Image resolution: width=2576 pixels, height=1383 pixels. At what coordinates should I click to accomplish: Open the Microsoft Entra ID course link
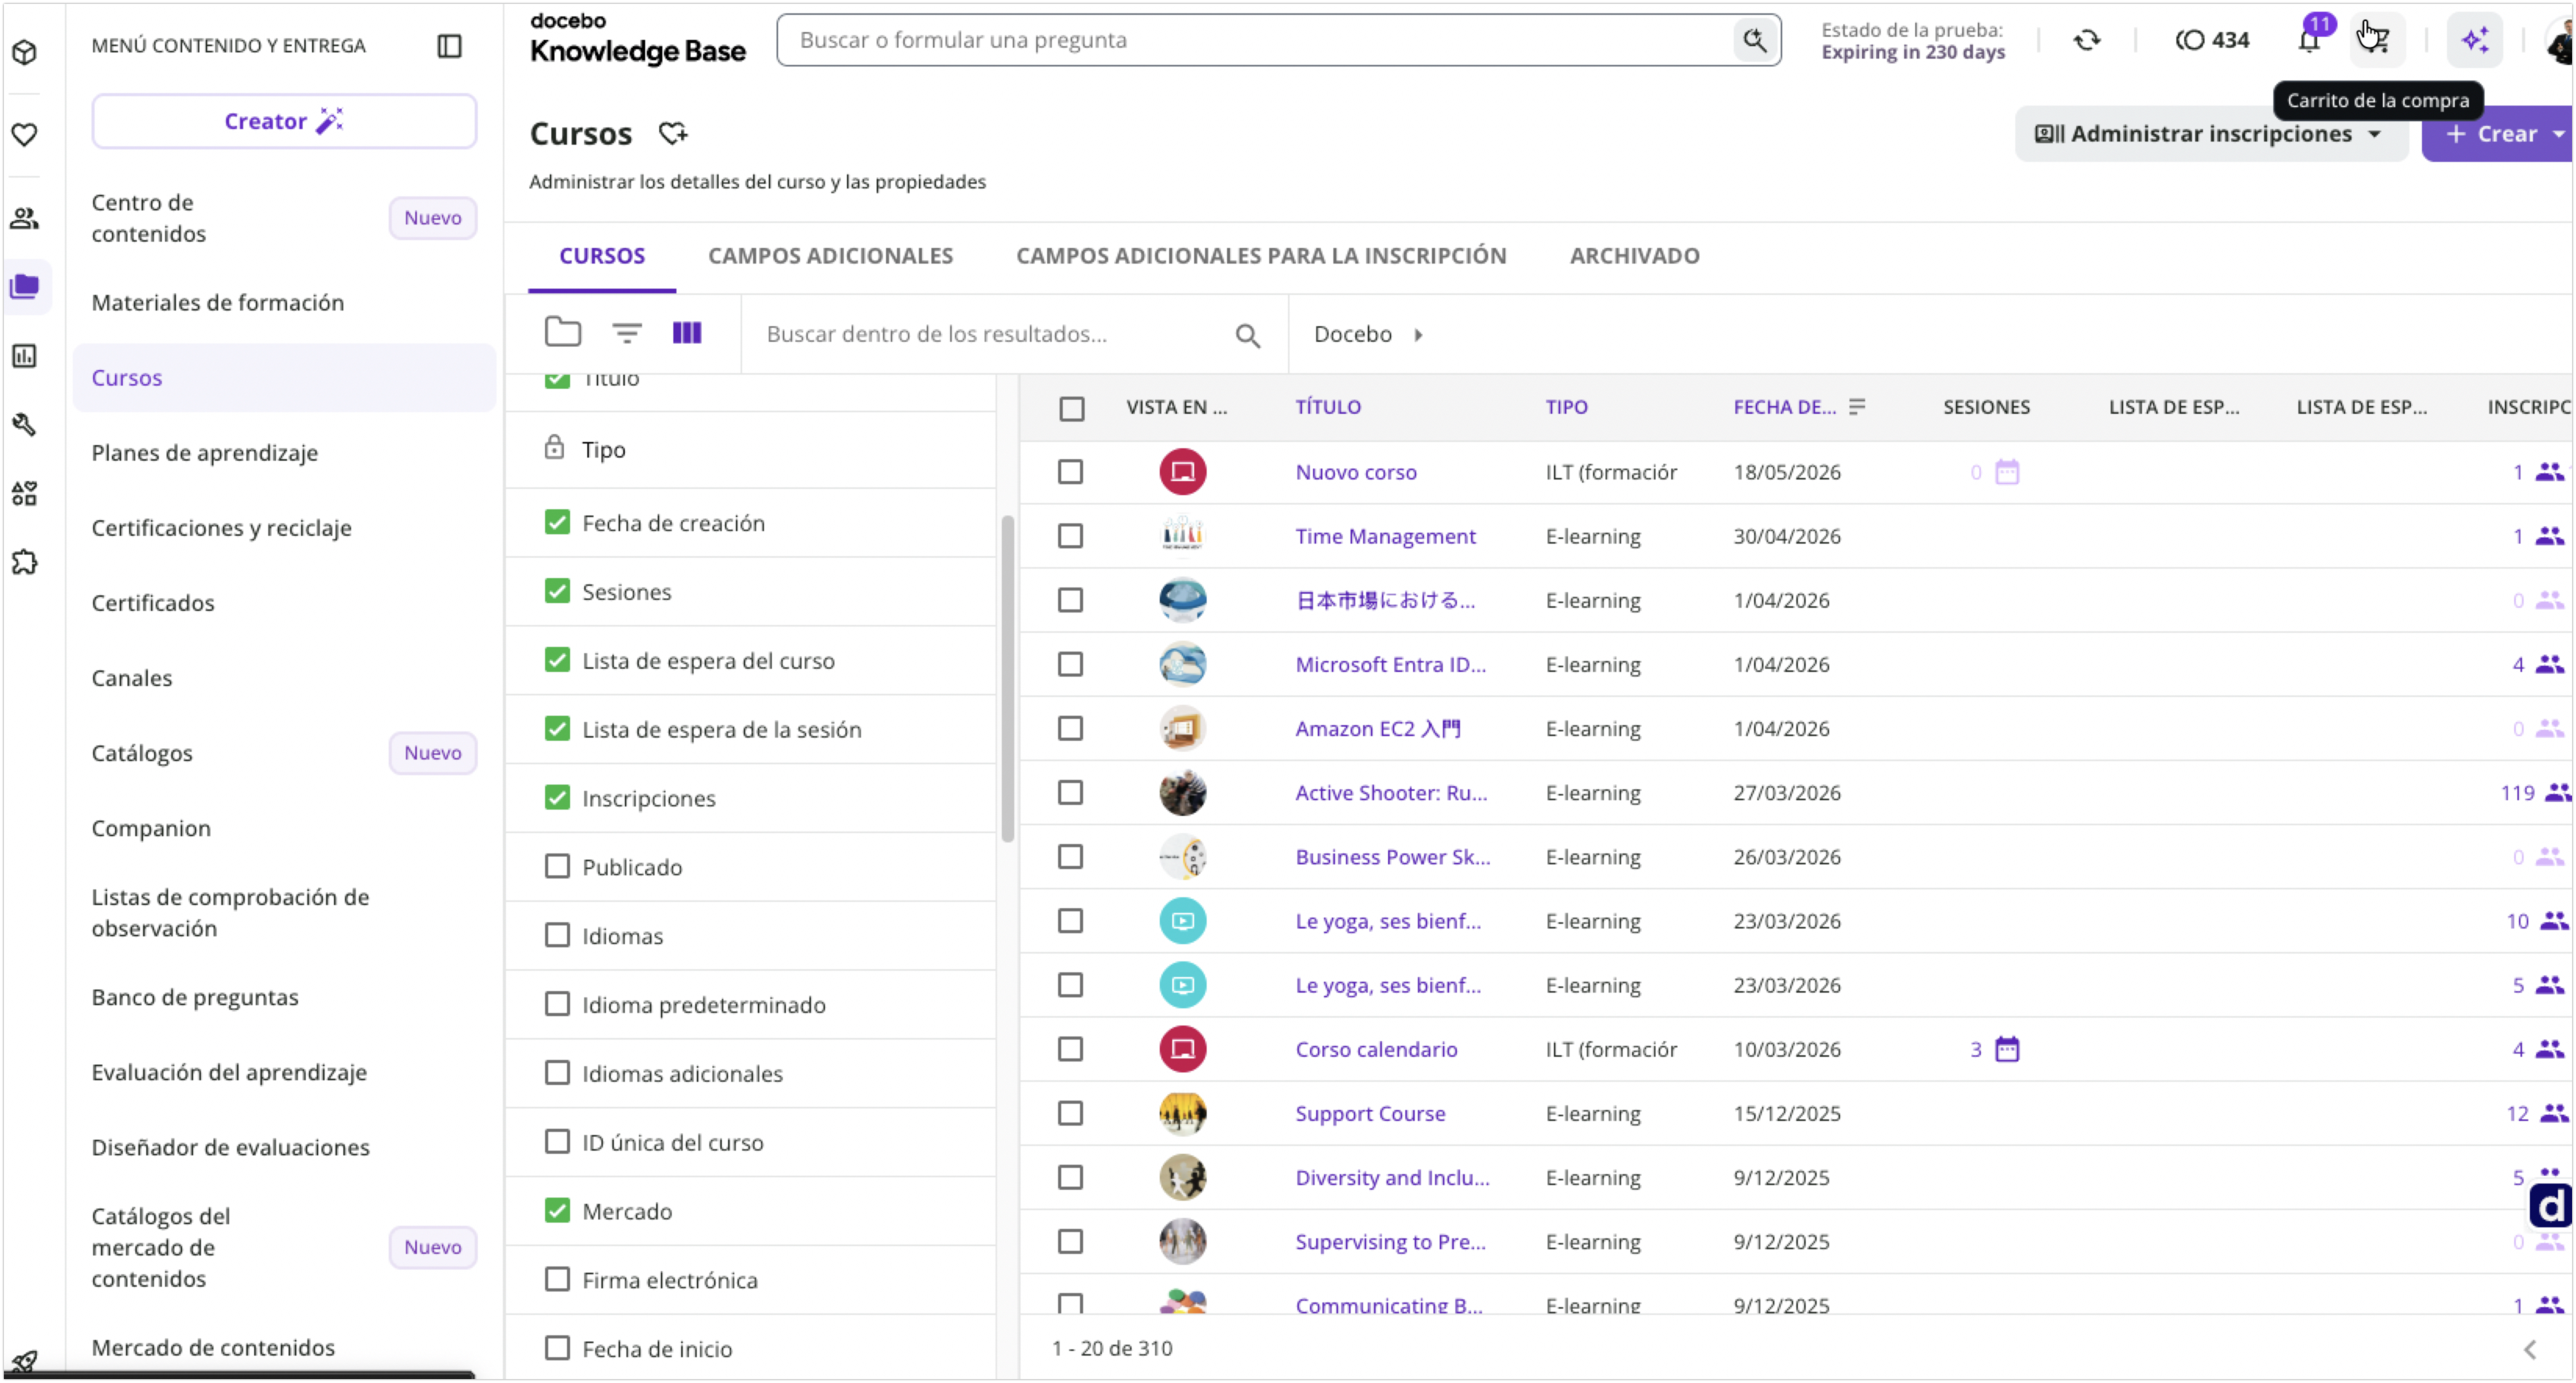pyautogui.click(x=1390, y=664)
